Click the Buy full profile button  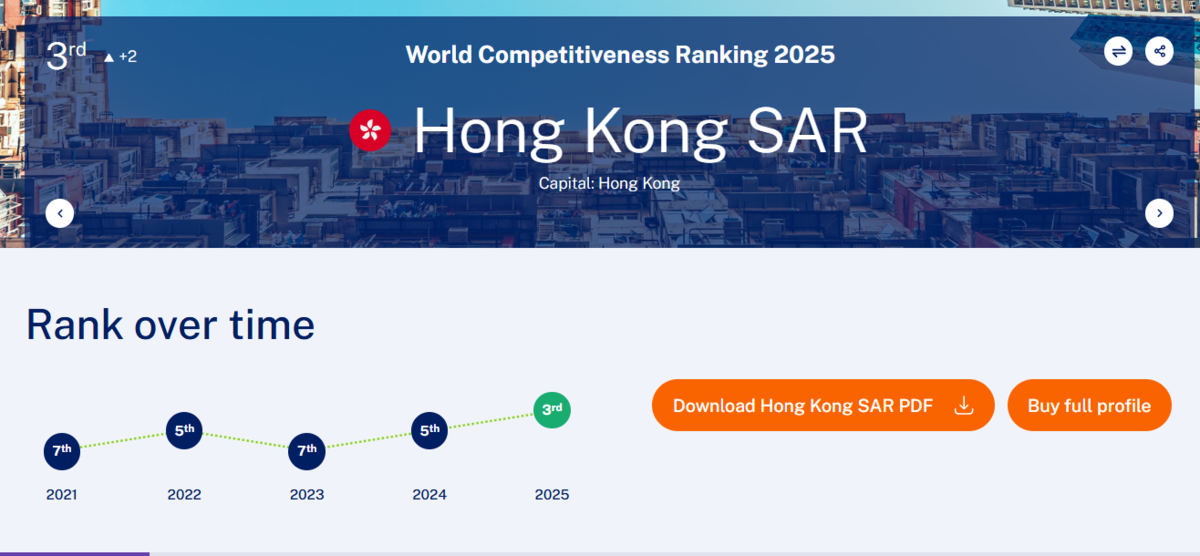click(x=1089, y=406)
